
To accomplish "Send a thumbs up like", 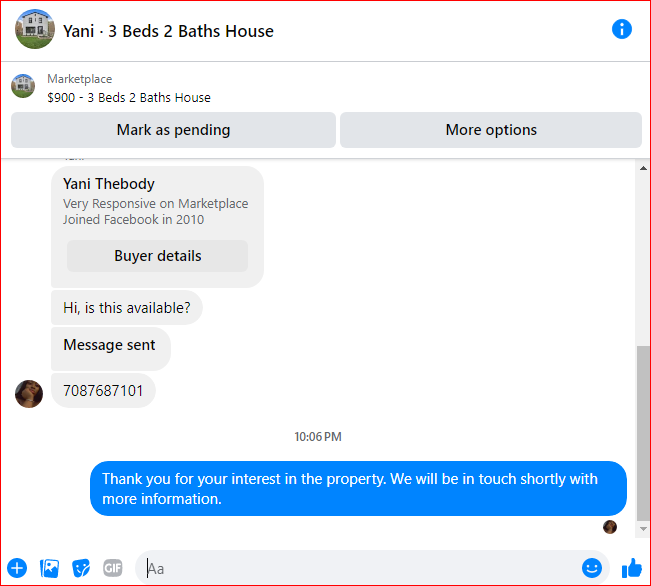I will tap(631, 568).
